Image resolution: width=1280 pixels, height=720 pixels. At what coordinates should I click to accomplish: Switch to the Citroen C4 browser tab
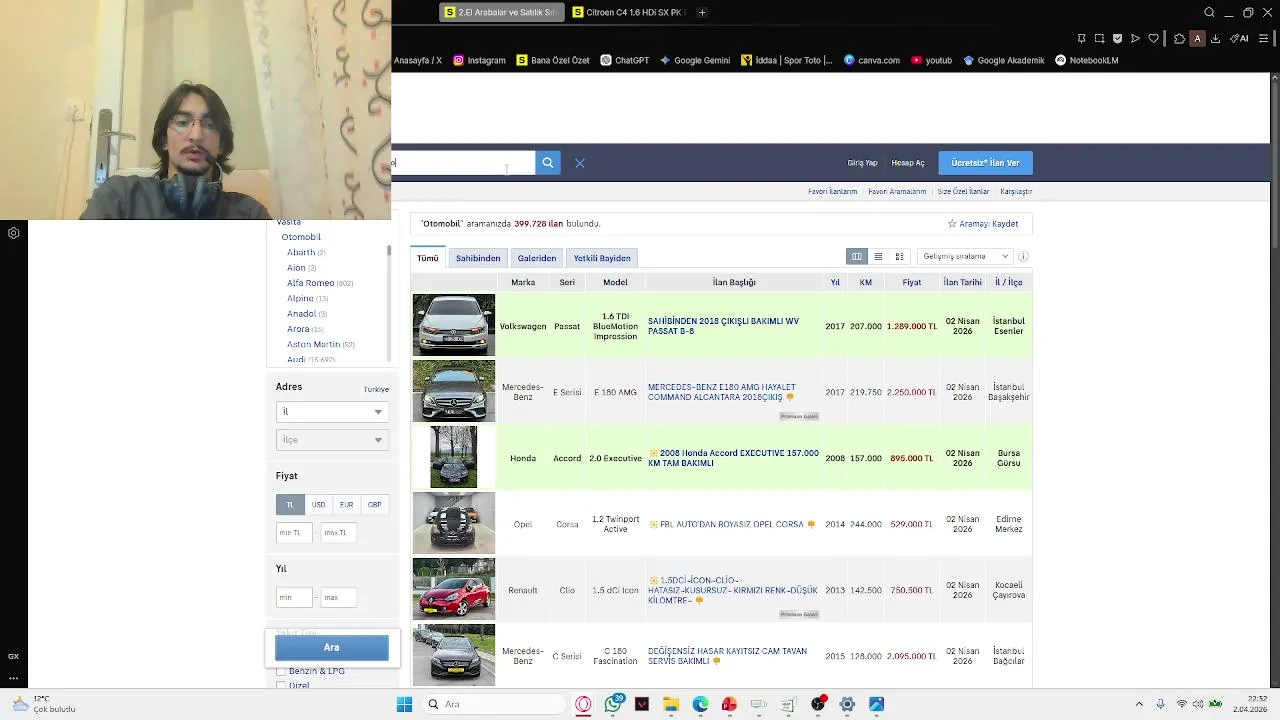(x=628, y=12)
